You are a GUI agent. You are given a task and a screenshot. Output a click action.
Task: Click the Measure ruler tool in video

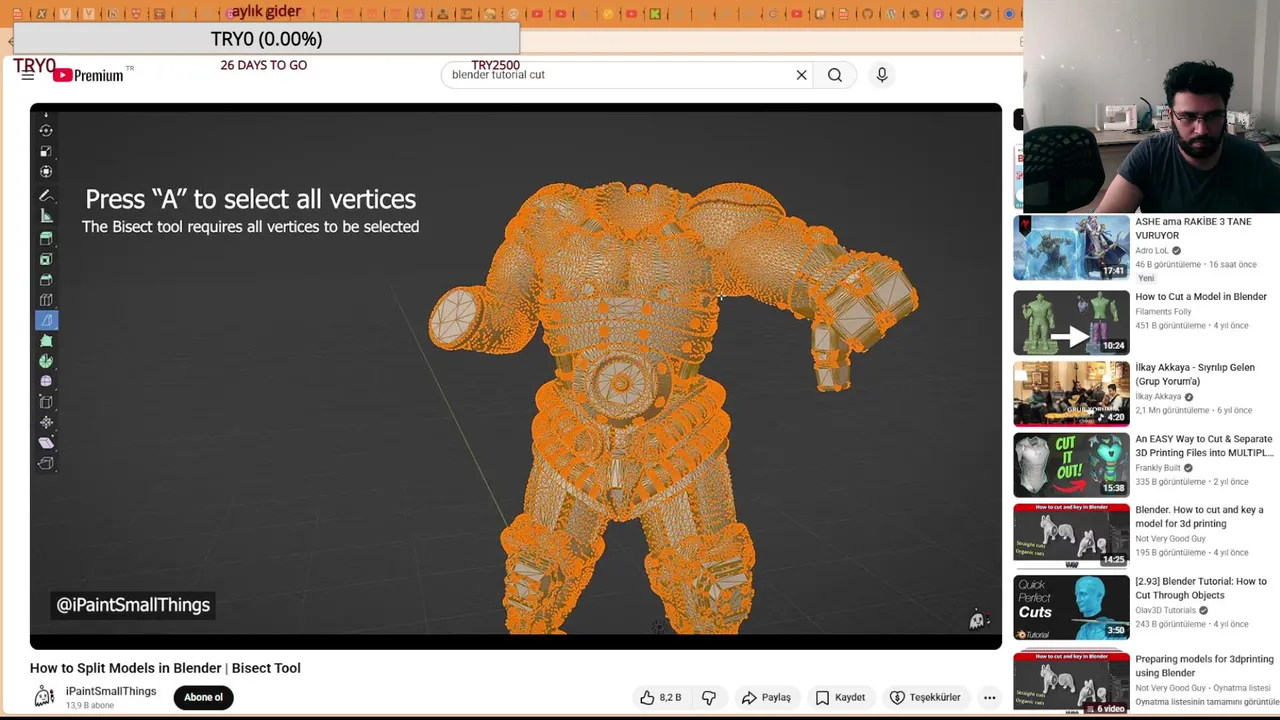coord(46,216)
